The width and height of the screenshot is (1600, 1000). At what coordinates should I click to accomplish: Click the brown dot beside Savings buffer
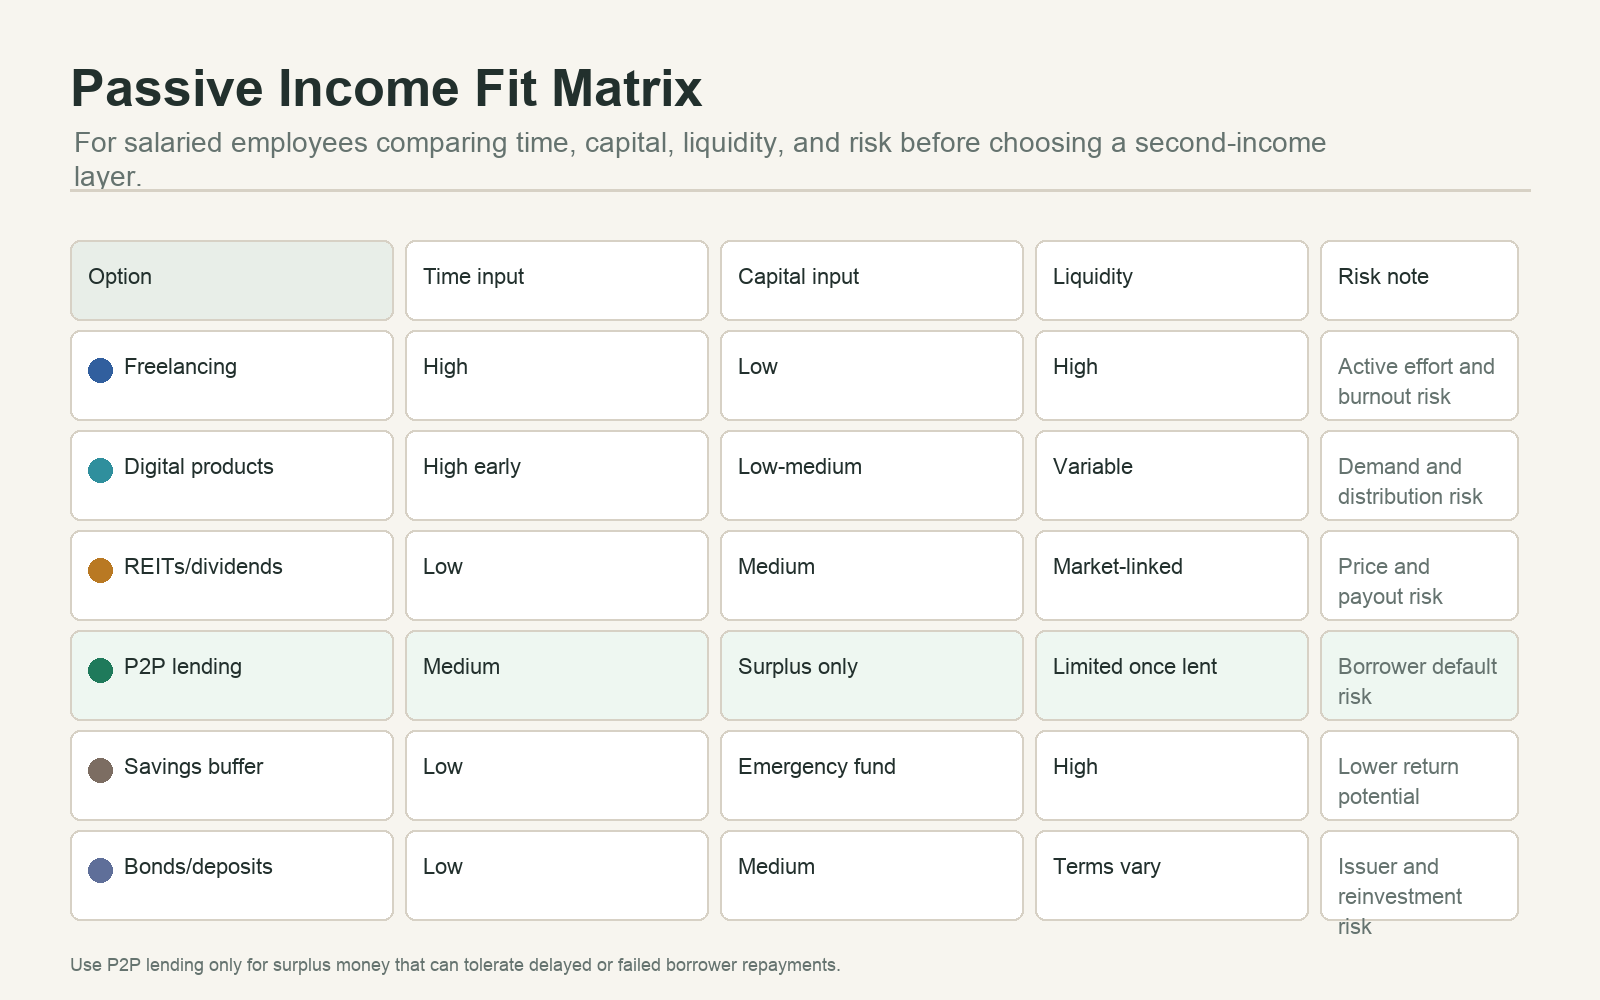(100, 770)
